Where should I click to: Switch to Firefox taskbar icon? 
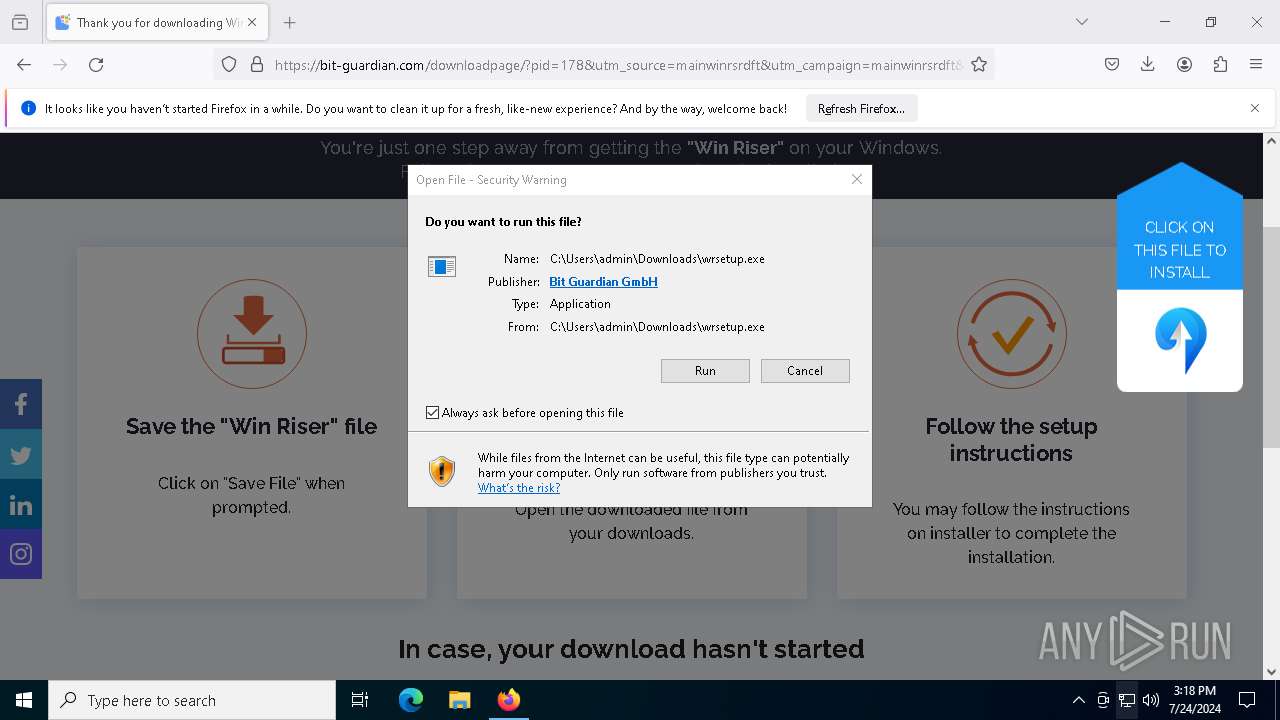click(x=508, y=700)
